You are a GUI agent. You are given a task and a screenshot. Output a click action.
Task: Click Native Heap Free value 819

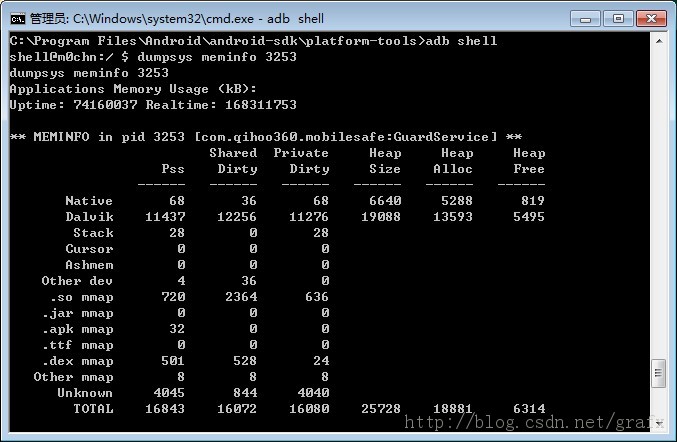533,201
